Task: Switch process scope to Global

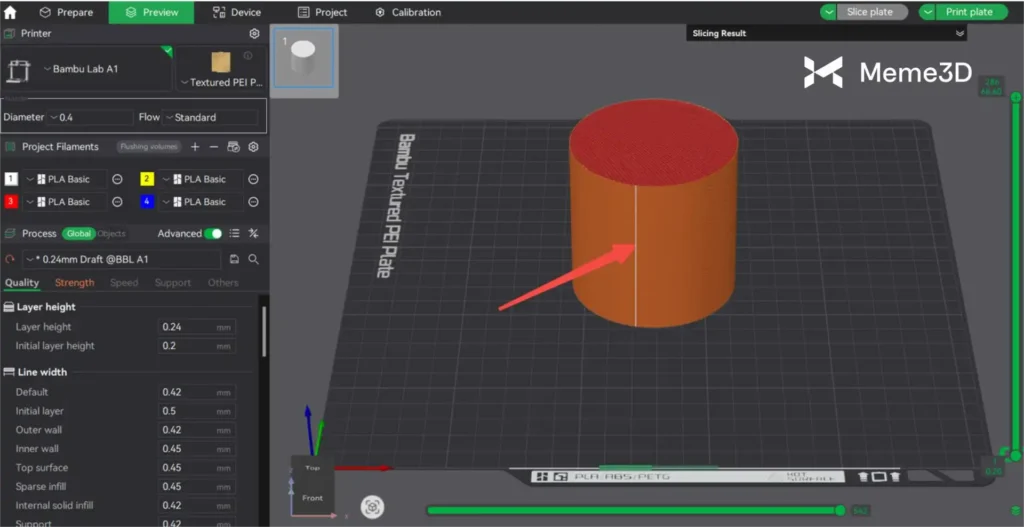Action: pyautogui.click(x=79, y=234)
